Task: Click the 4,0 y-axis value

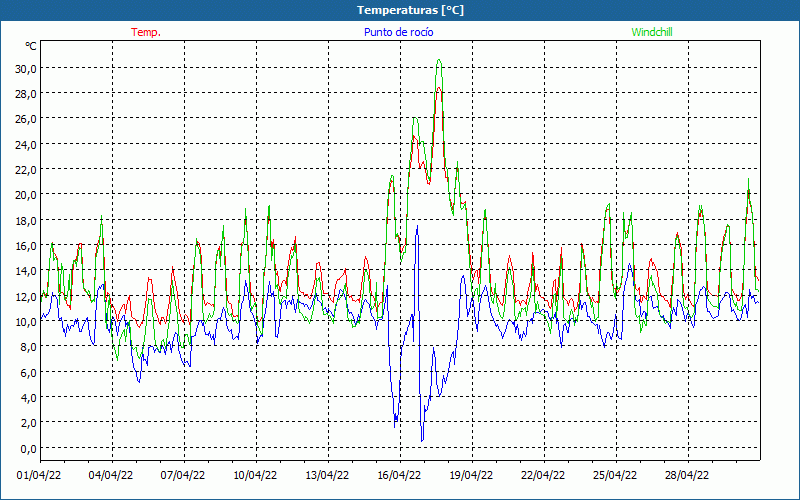Action: pos(28,397)
